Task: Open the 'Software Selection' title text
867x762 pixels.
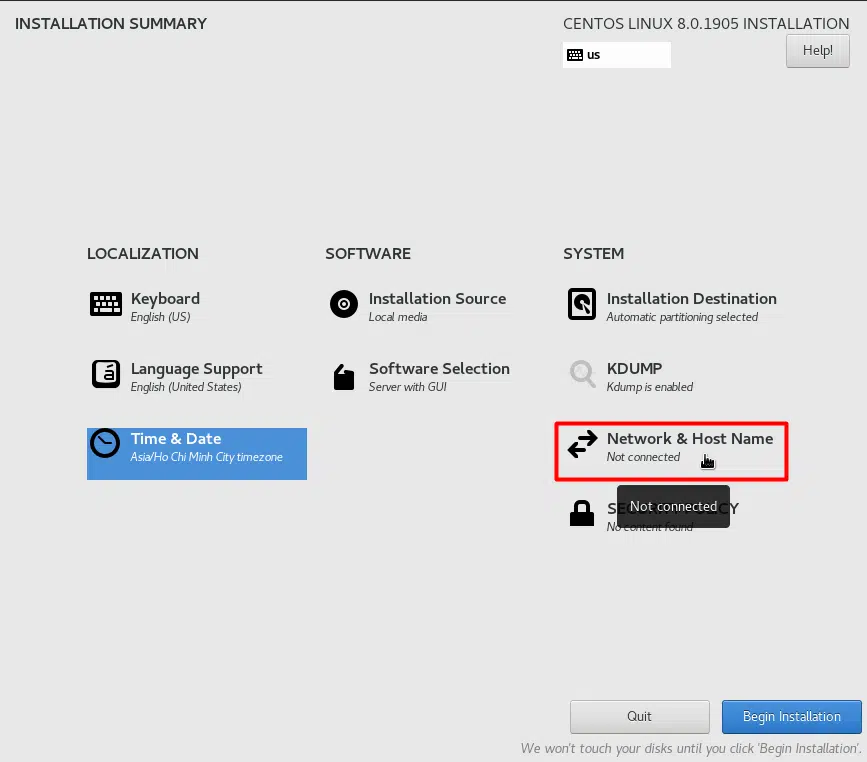Action: tap(439, 369)
